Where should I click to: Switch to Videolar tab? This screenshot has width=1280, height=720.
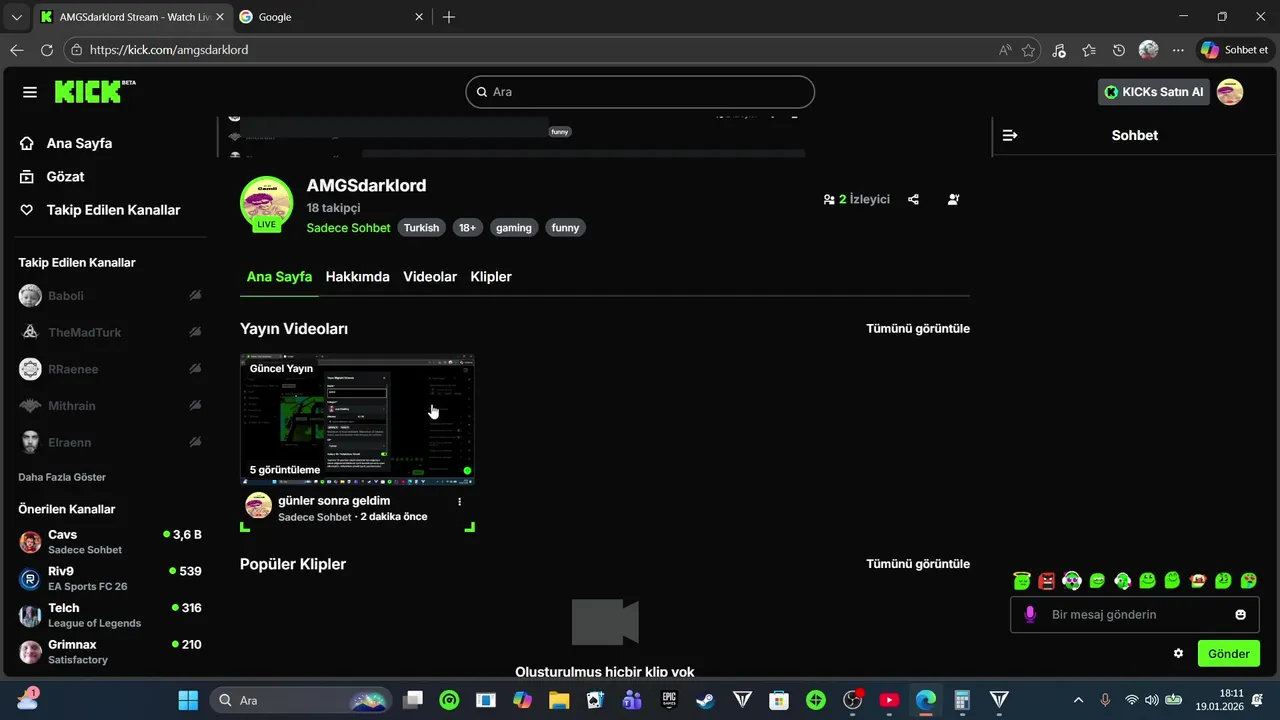coord(430,277)
